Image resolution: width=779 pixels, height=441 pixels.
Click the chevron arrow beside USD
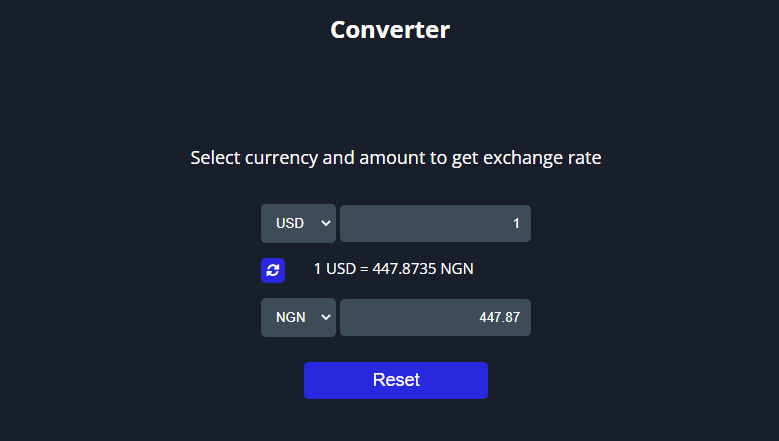[326, 223]
